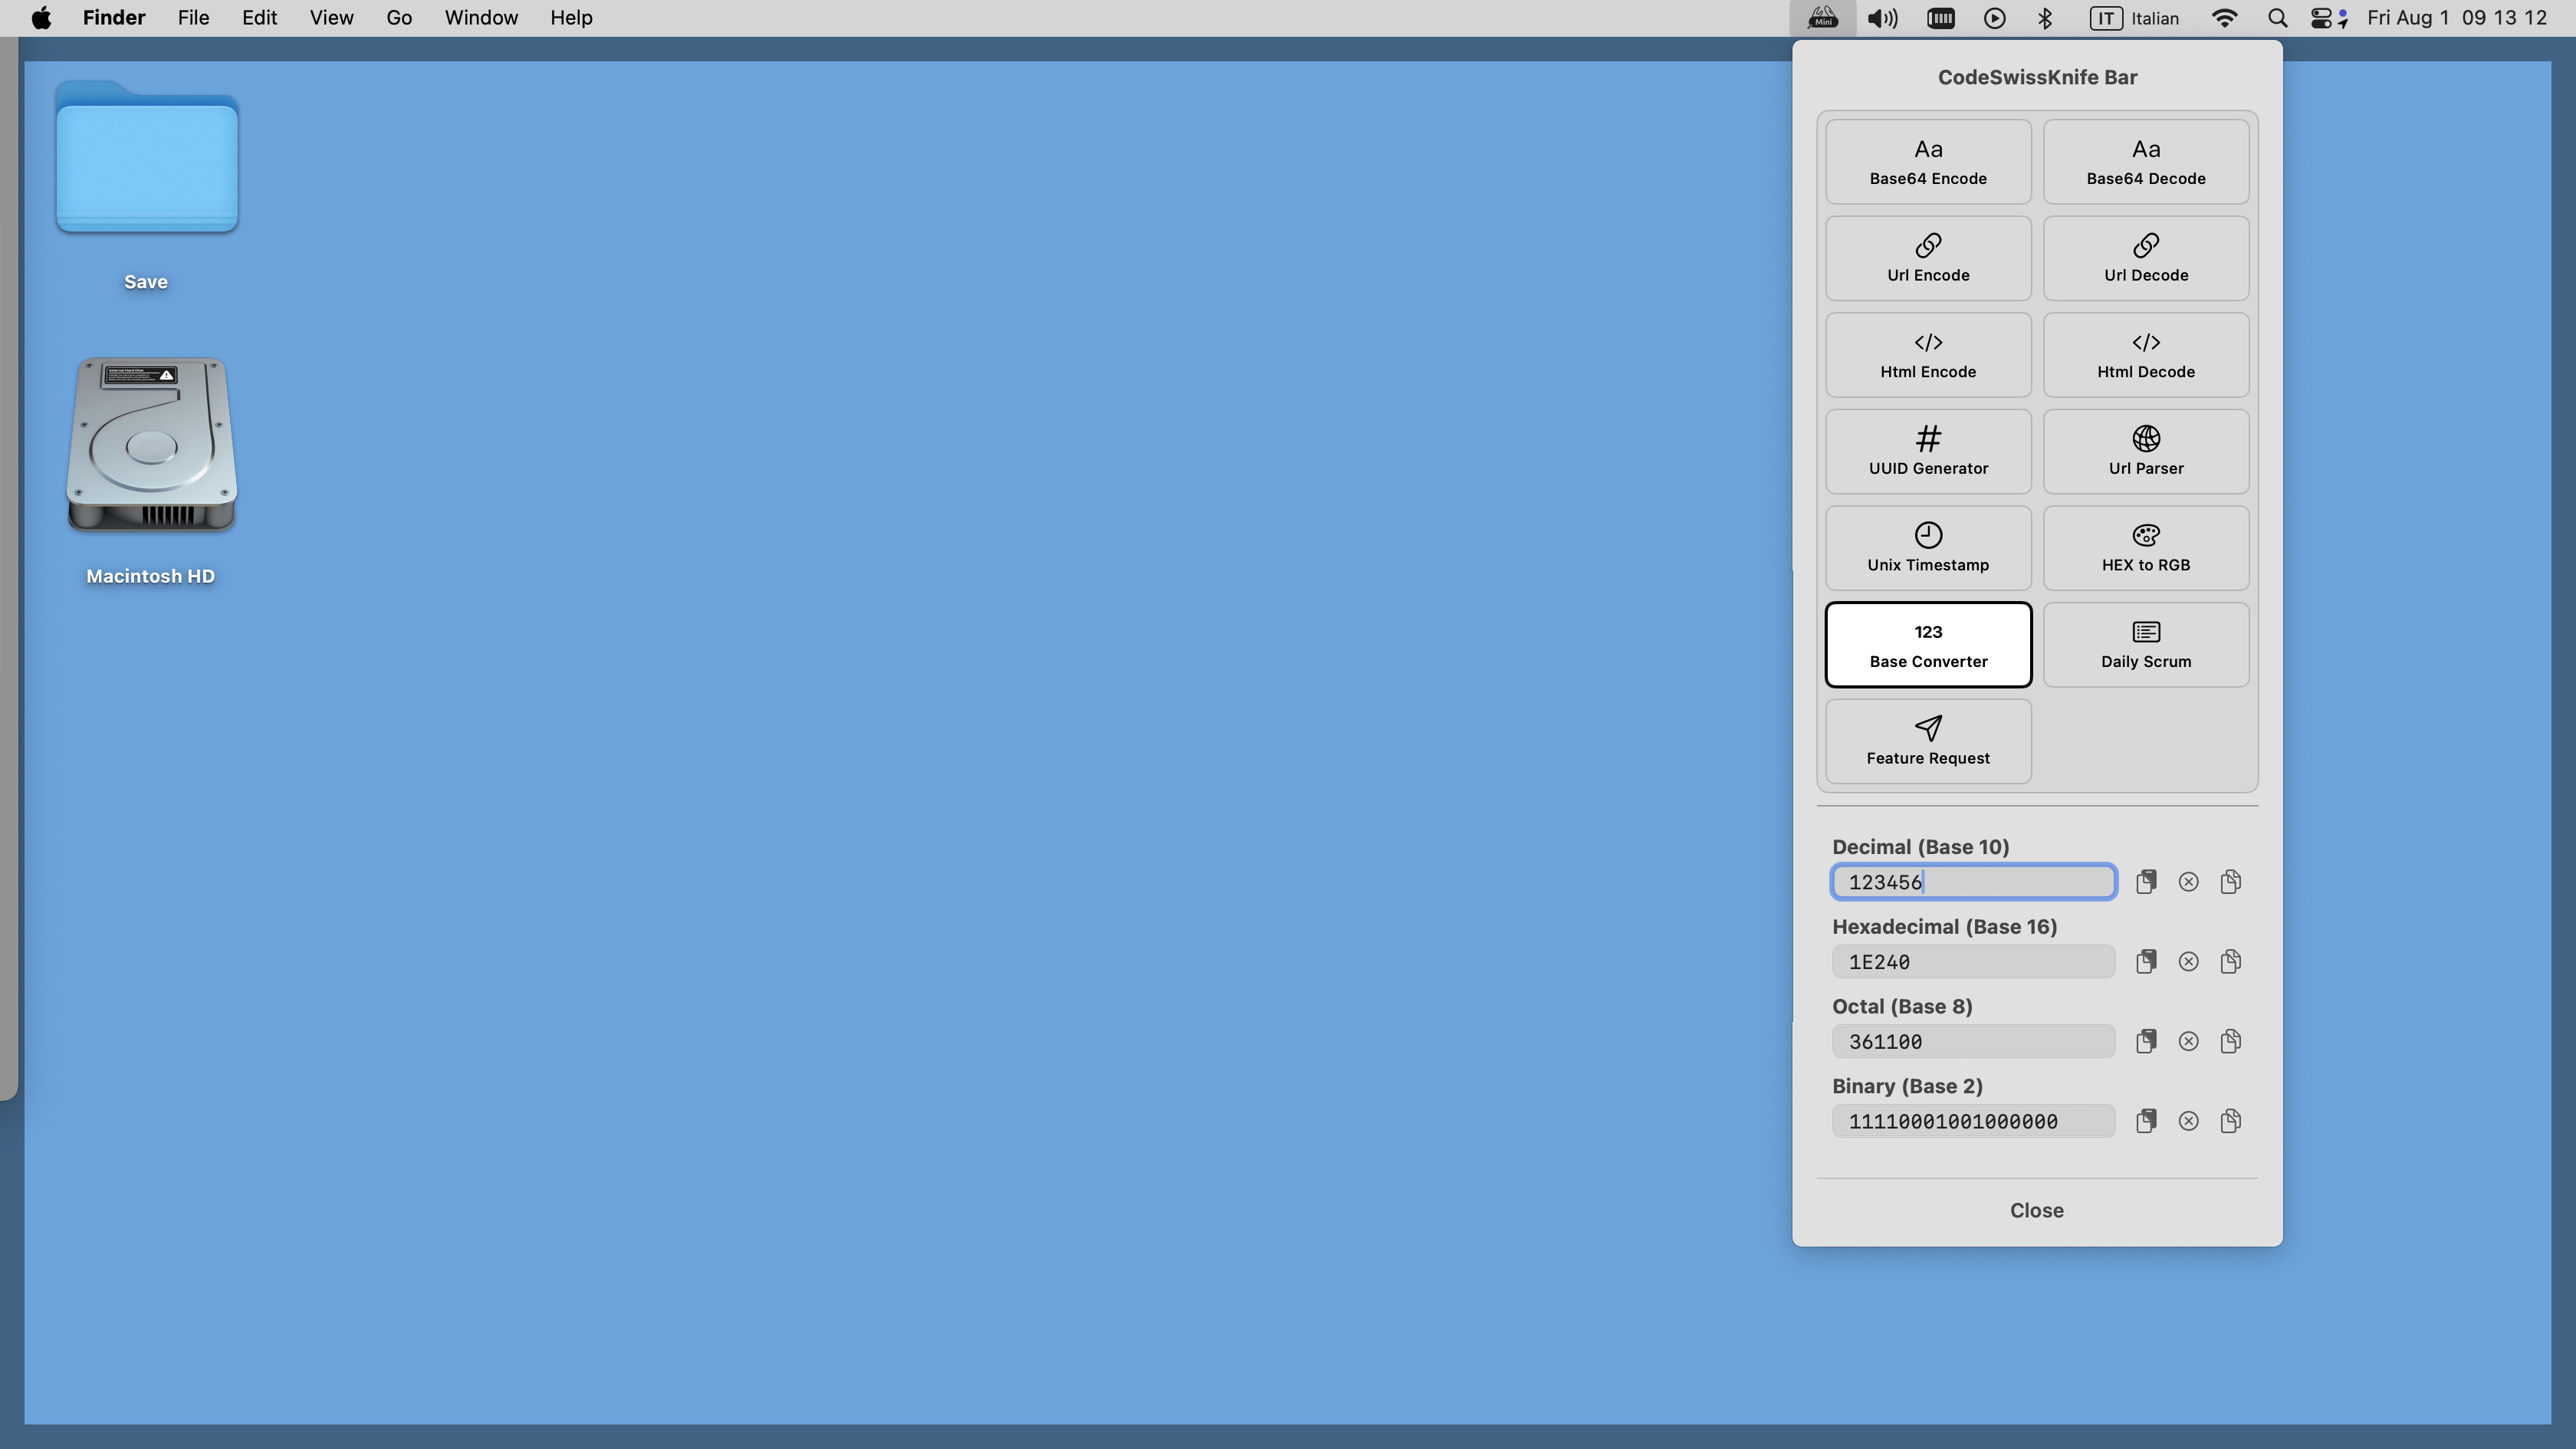The width and height of the screenshot is (2576, 1449).
Task: Open the Go menu
Action: pos(399,18)
